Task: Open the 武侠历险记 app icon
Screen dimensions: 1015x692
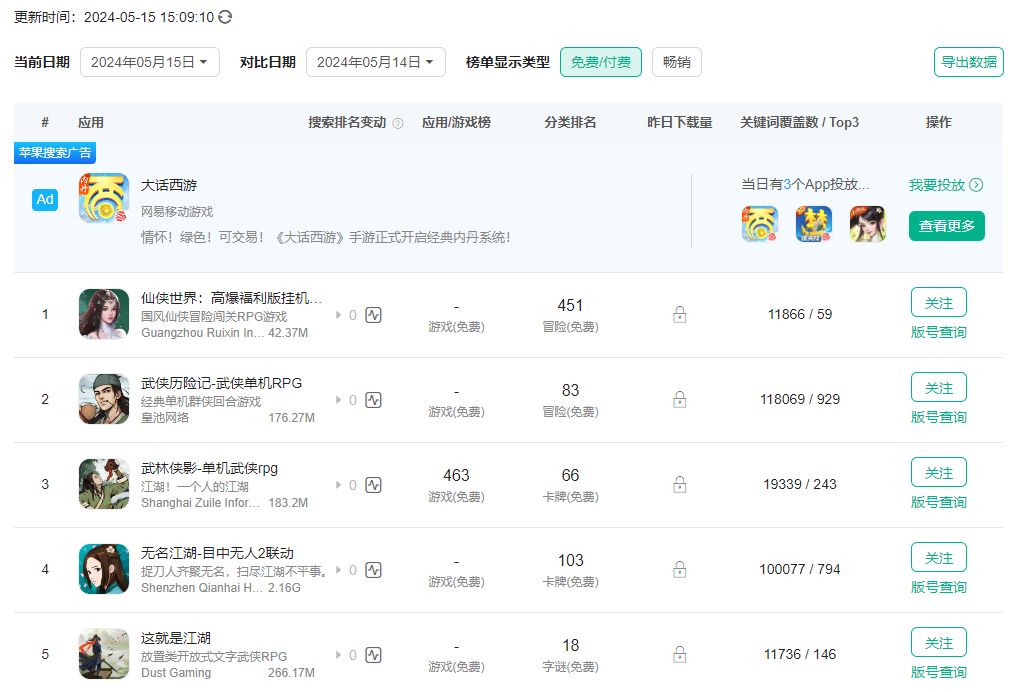Action: pyautogui.click(x=104, y=399)
